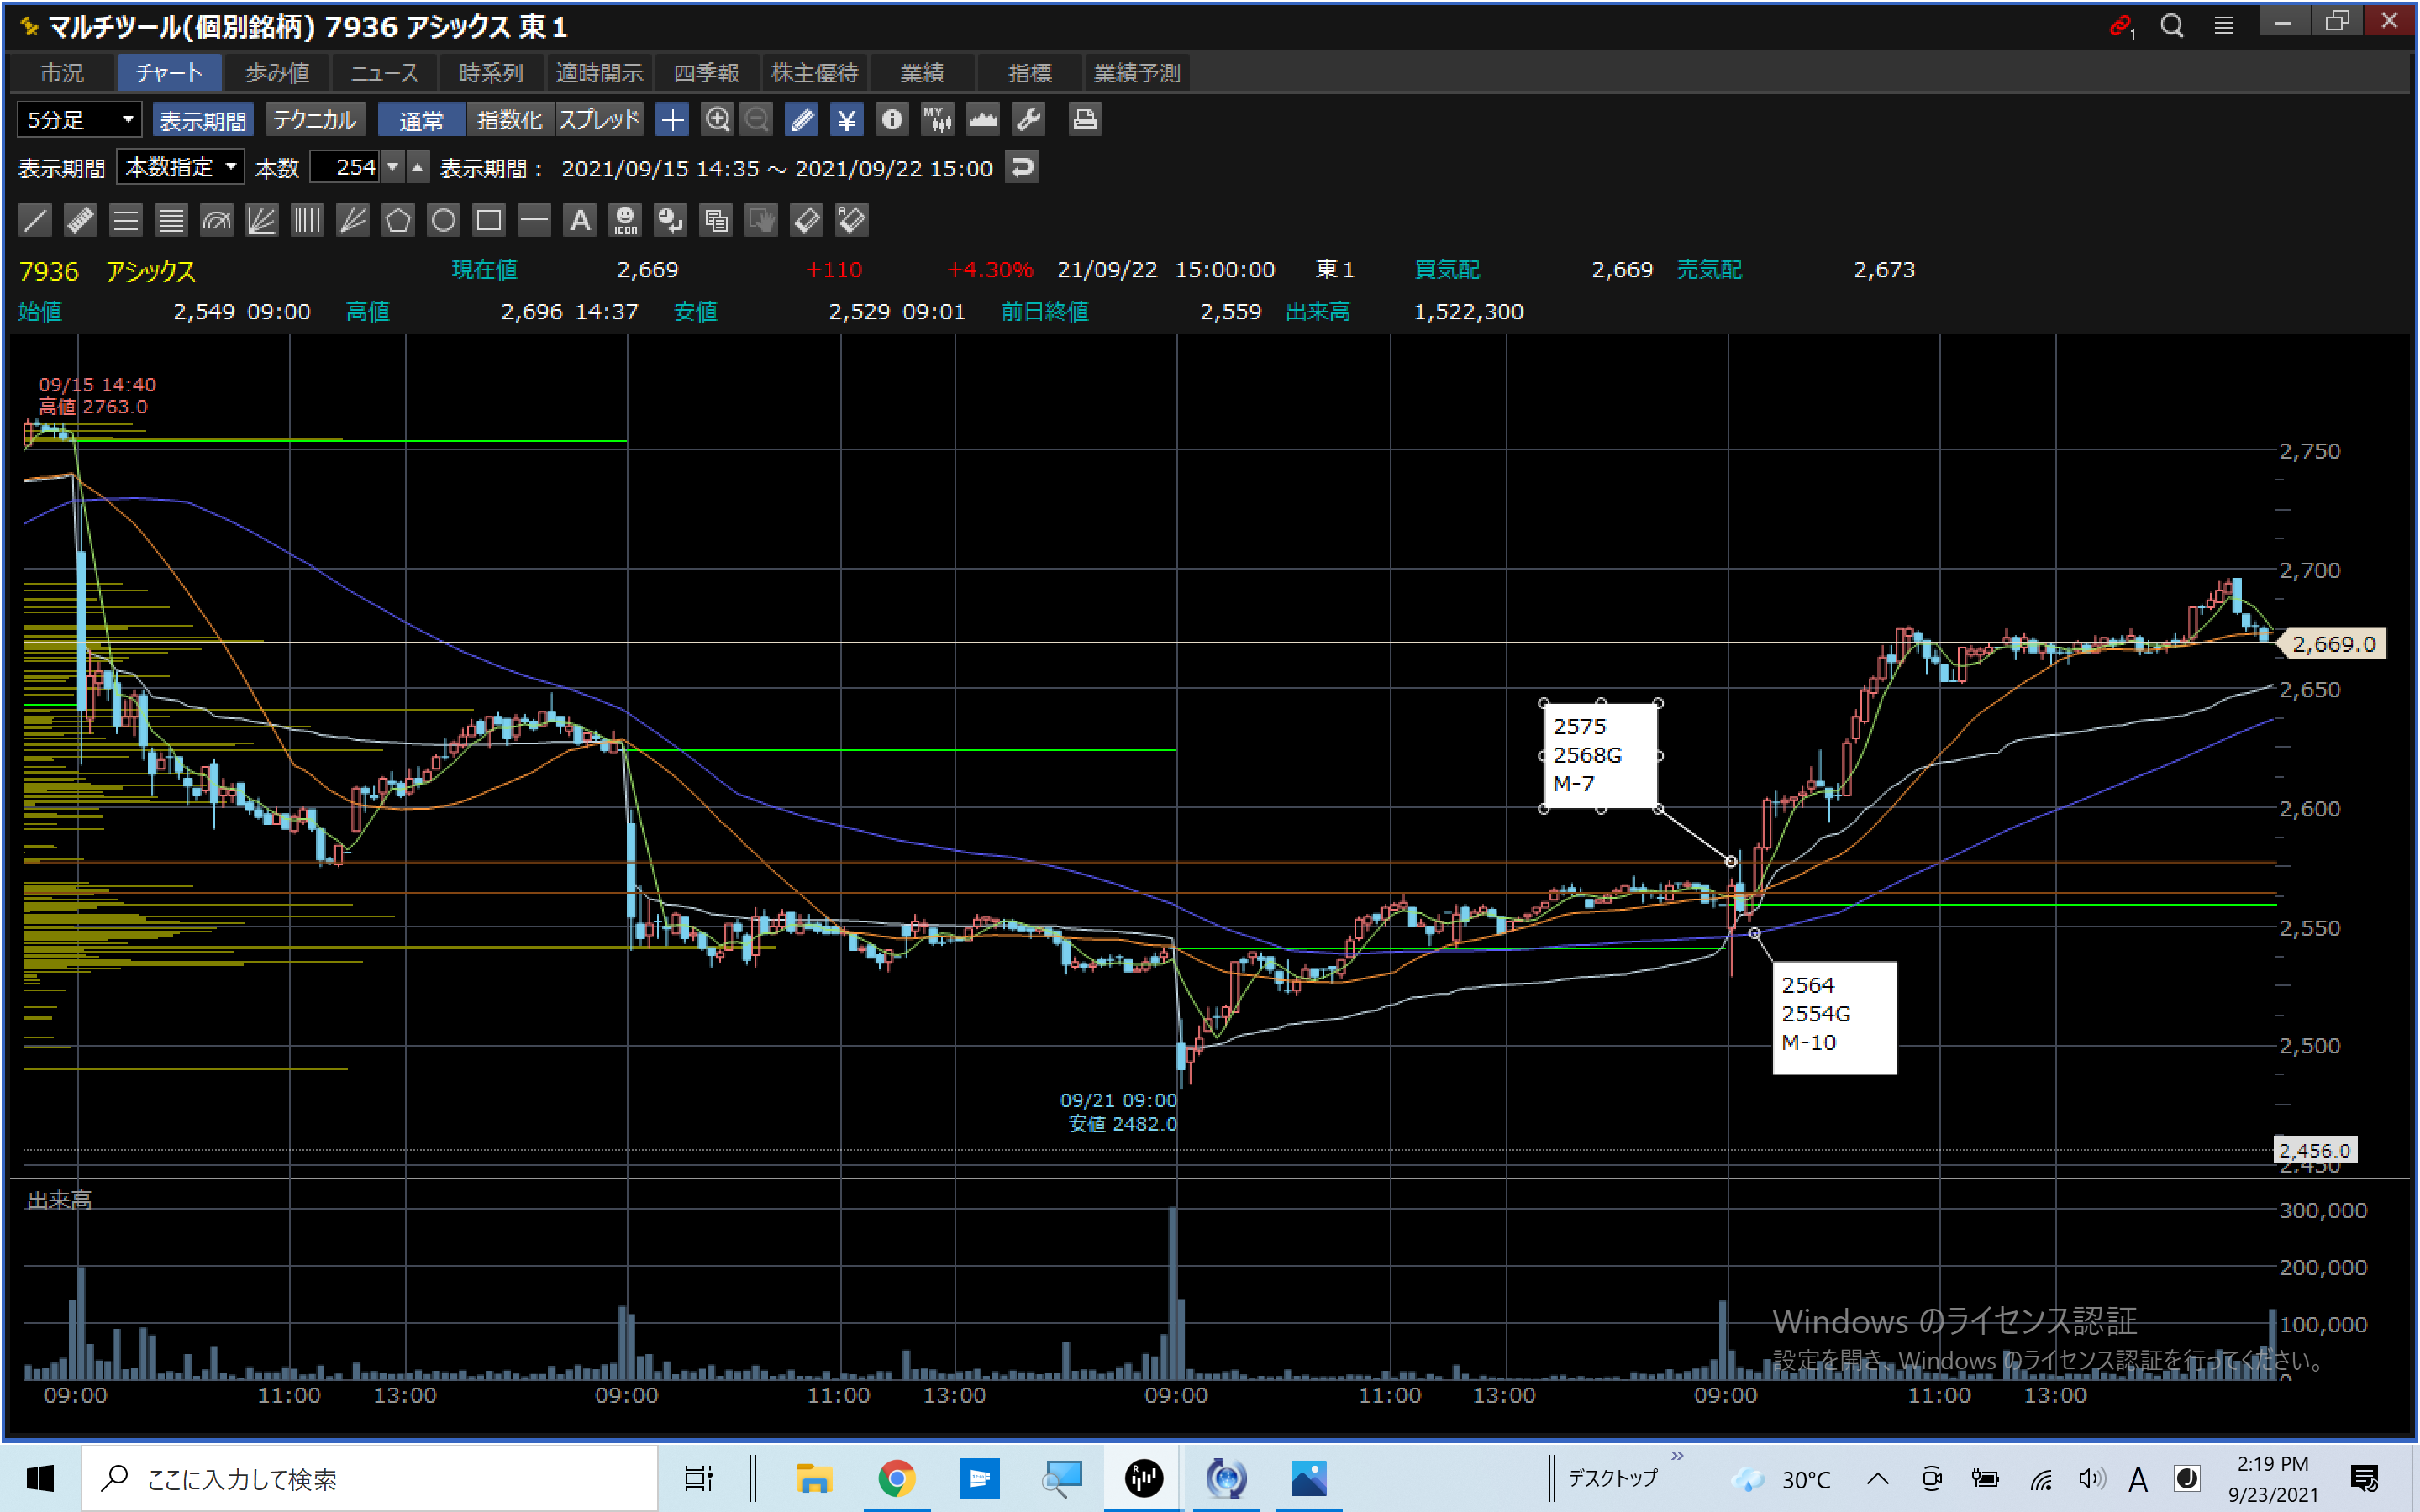
Task: Open the 5分足 timeframe dropdown
Action: pyautogui.click(x=79, y=120)
